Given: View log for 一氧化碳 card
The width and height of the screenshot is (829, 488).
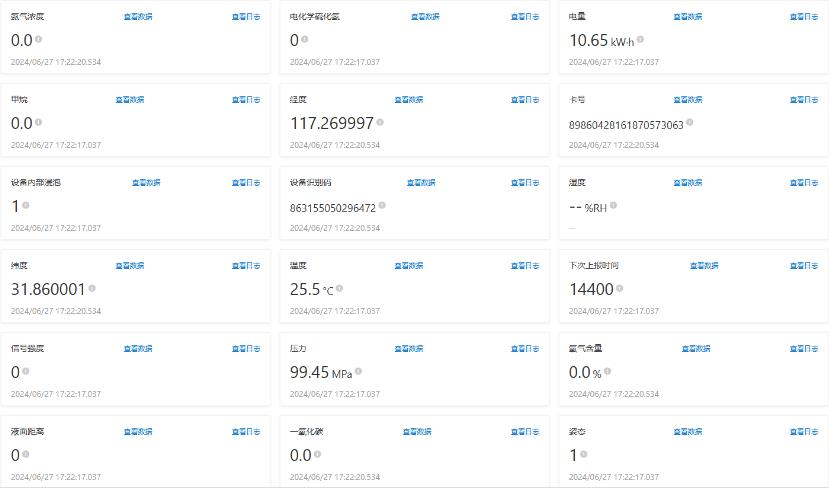Looking at the screenshot, I should 525,432.
